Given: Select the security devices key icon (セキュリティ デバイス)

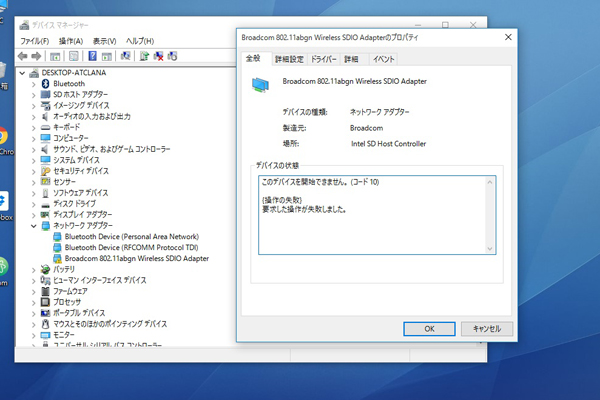Looking at the screenshot, I should pyautogui.click(x=46, y=171).
